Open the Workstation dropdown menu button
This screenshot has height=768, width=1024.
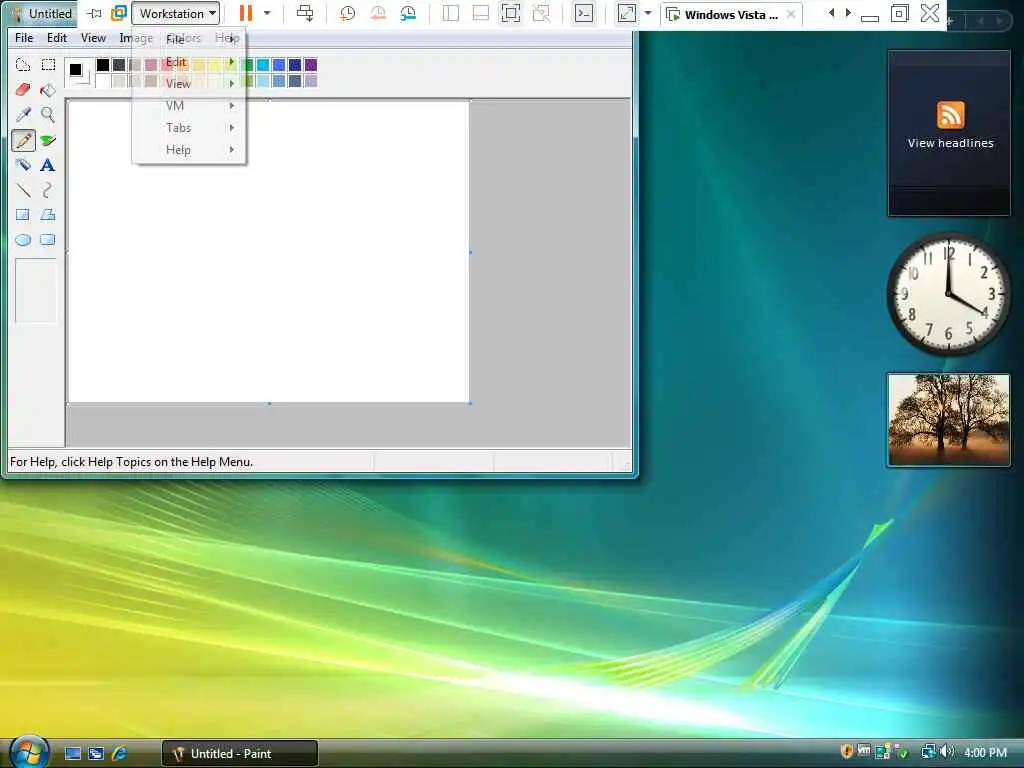click(176, 13)
